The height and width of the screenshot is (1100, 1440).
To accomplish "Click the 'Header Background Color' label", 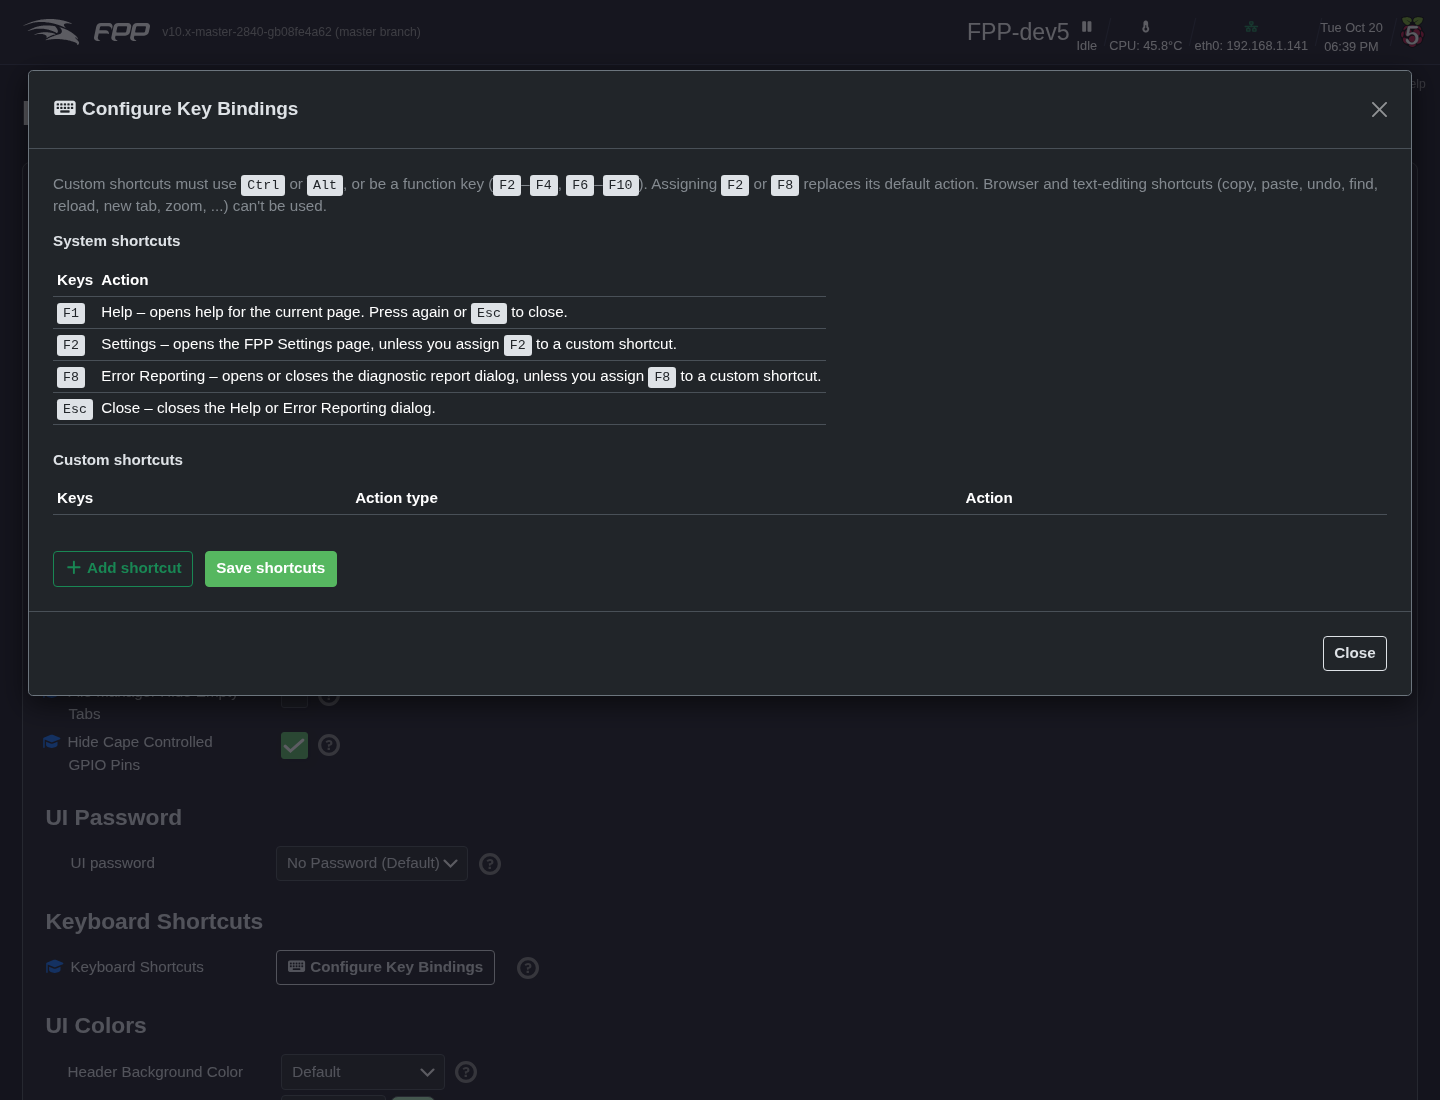I will point(155,1072).
